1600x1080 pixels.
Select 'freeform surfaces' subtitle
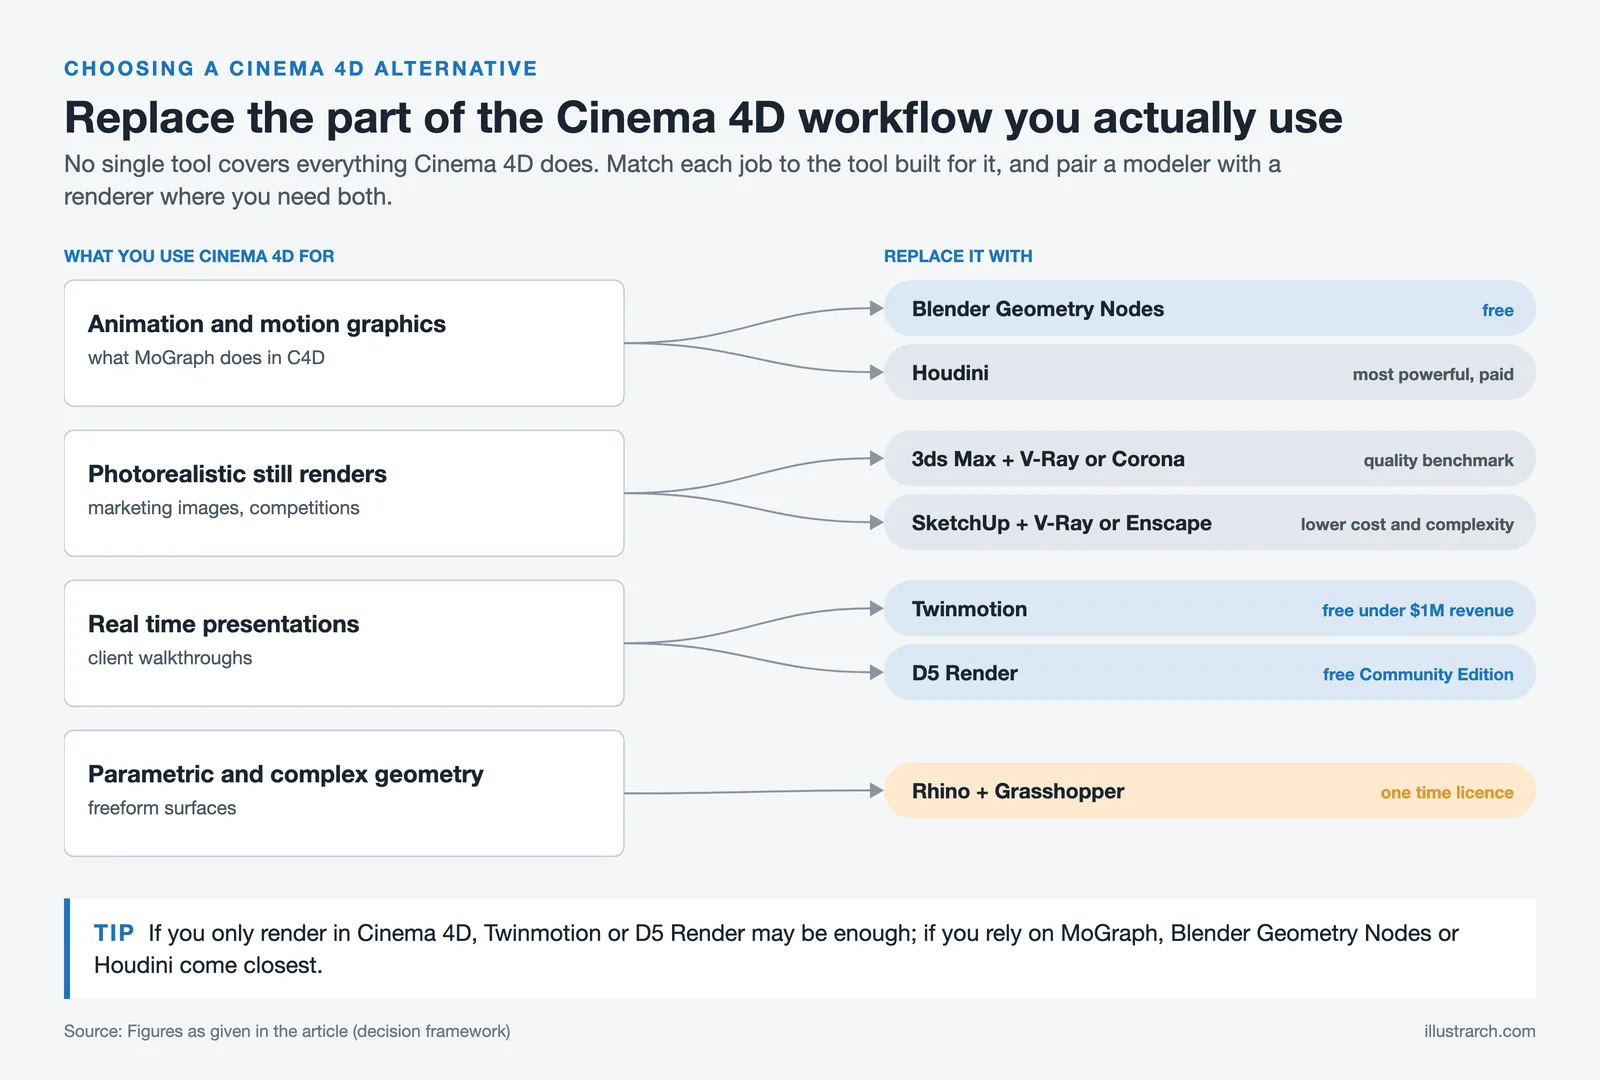[162, 808]
